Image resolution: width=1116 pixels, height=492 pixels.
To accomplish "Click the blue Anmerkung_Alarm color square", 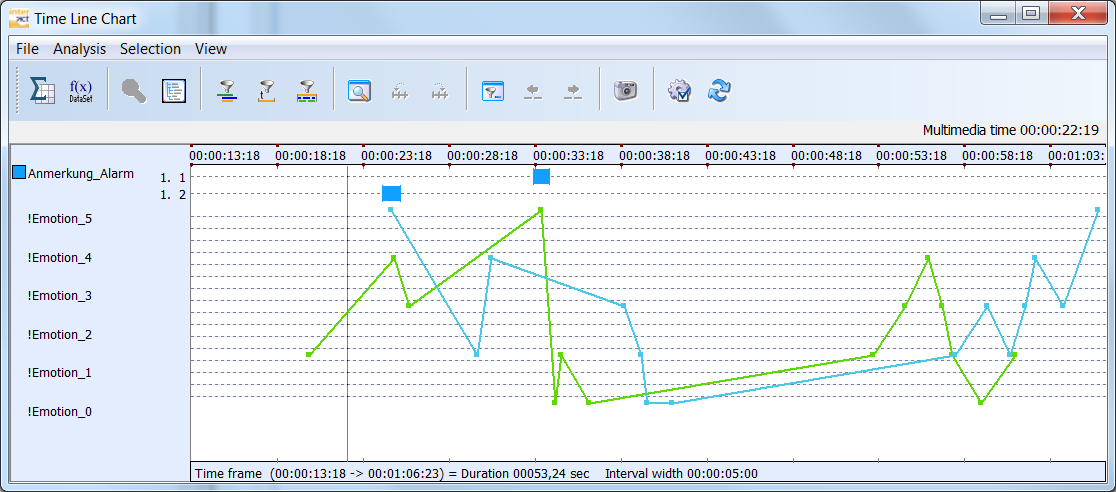I will click(x=19, y=173).
